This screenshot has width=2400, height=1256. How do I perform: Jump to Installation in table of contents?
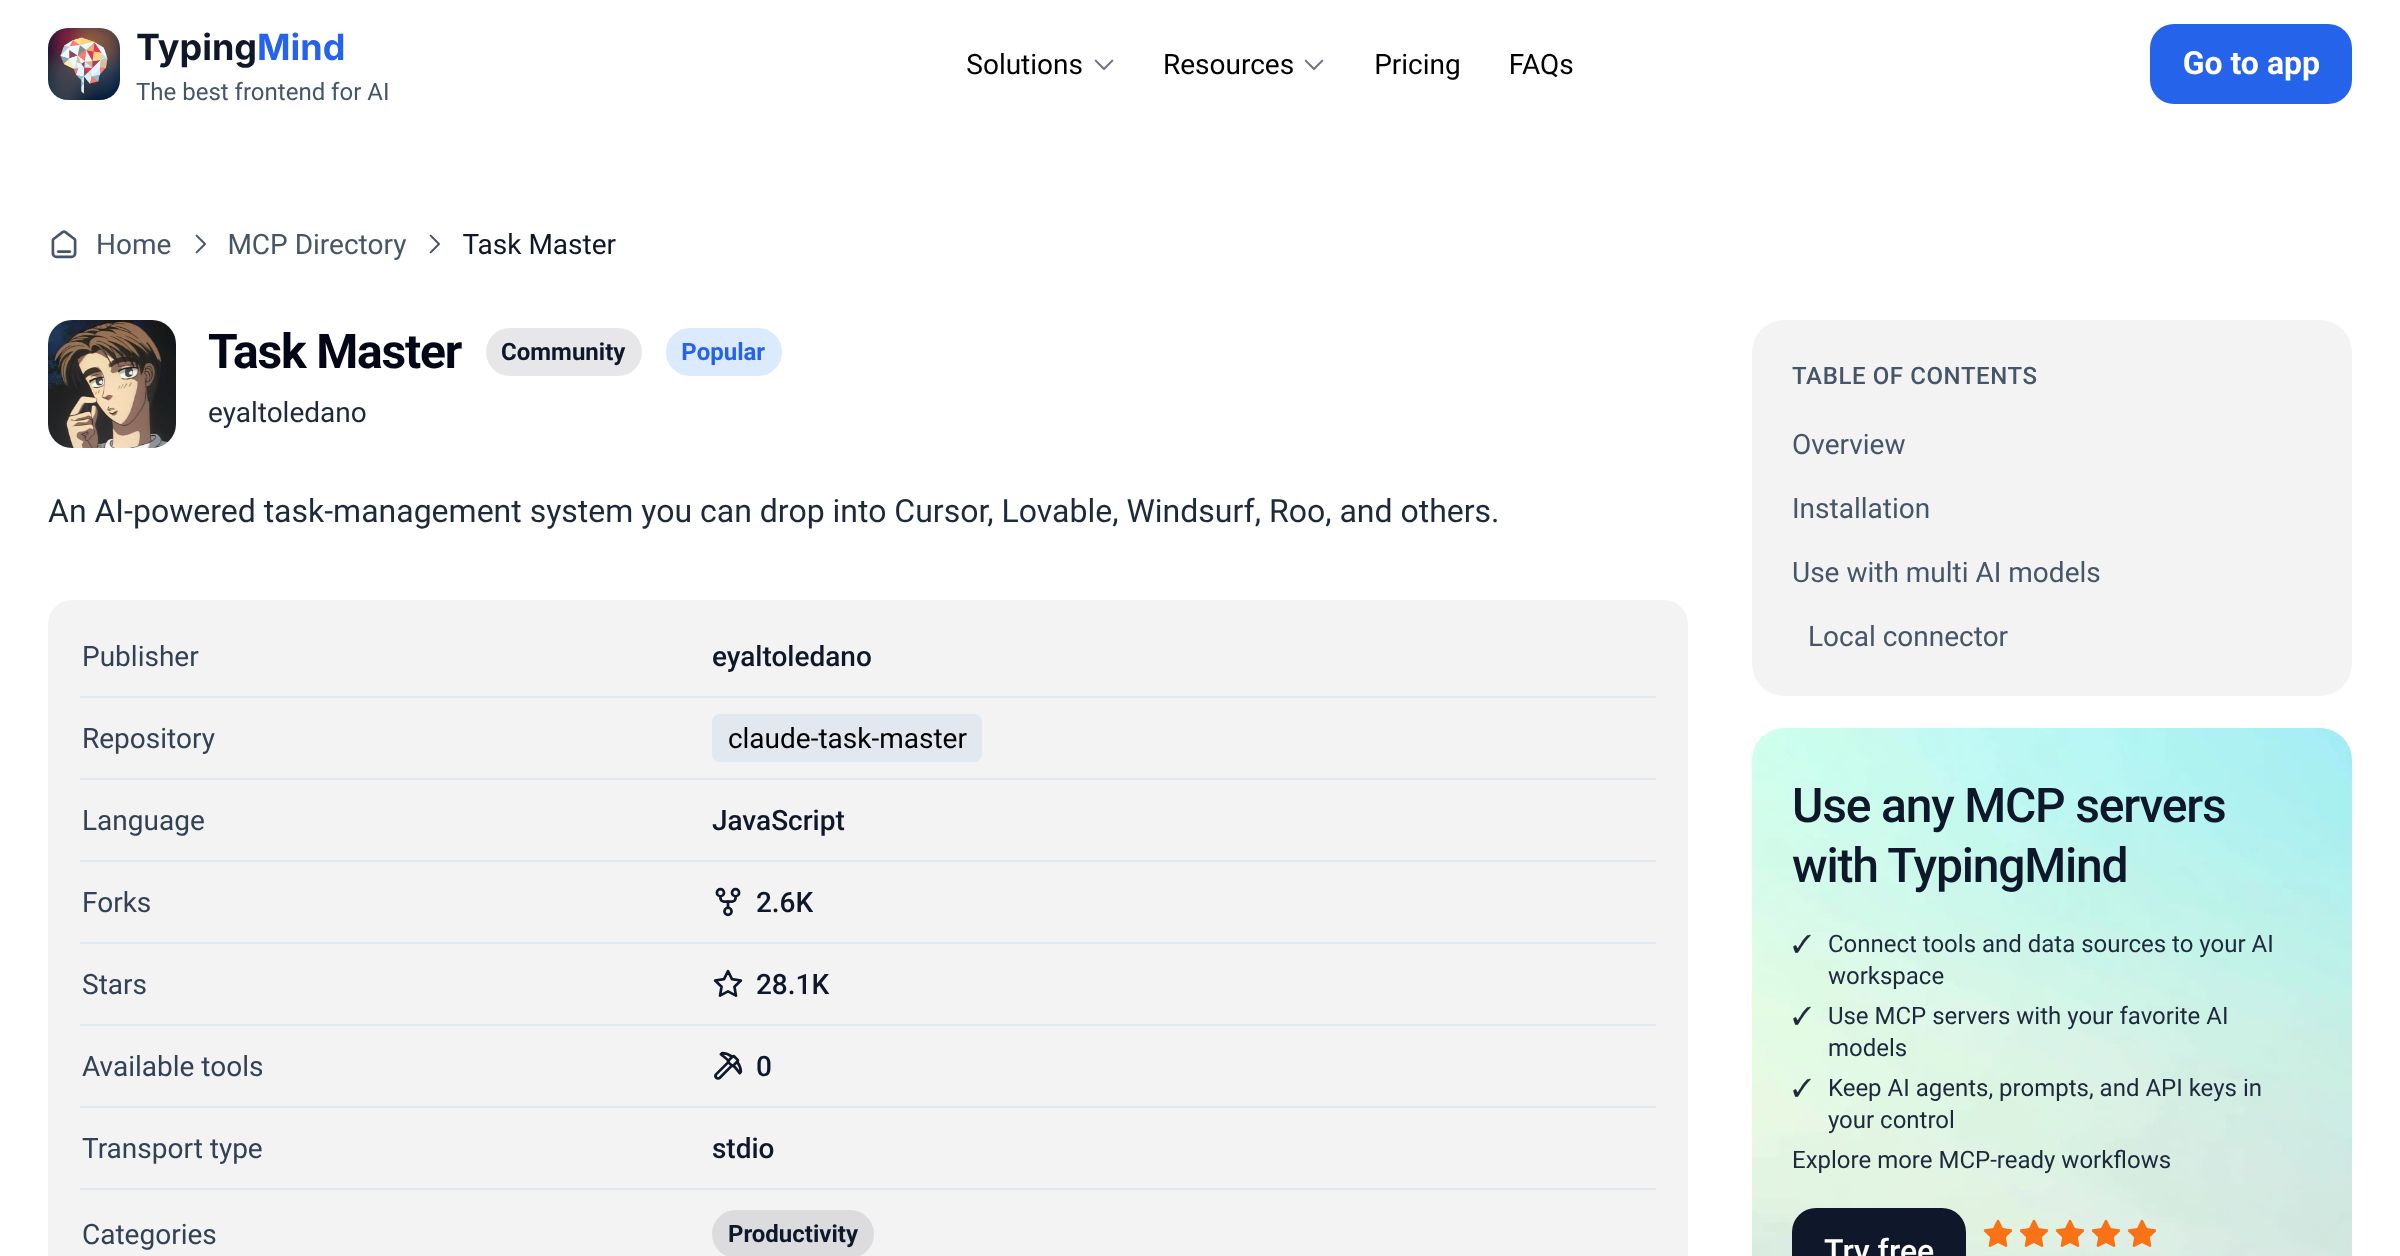(1861, 508)
